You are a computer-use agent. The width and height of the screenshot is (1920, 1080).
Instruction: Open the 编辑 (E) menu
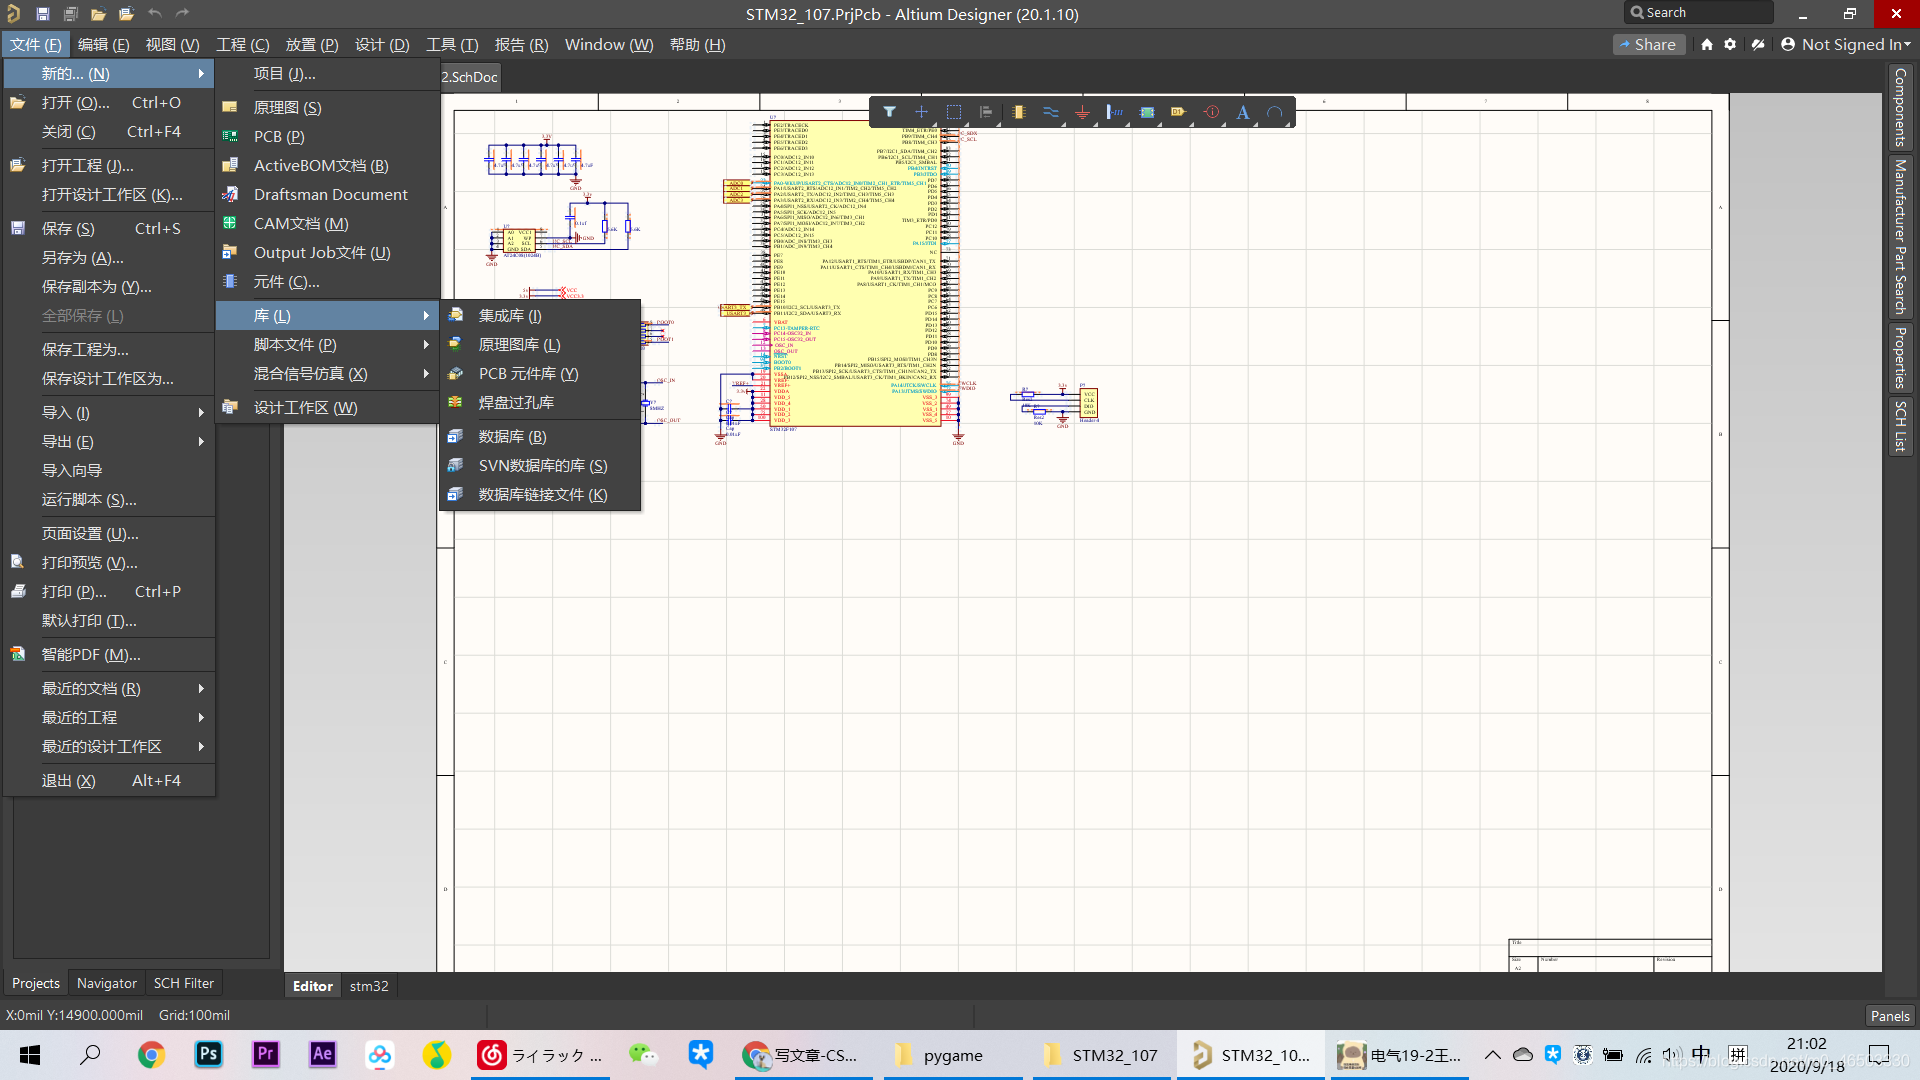pos(104,45)
